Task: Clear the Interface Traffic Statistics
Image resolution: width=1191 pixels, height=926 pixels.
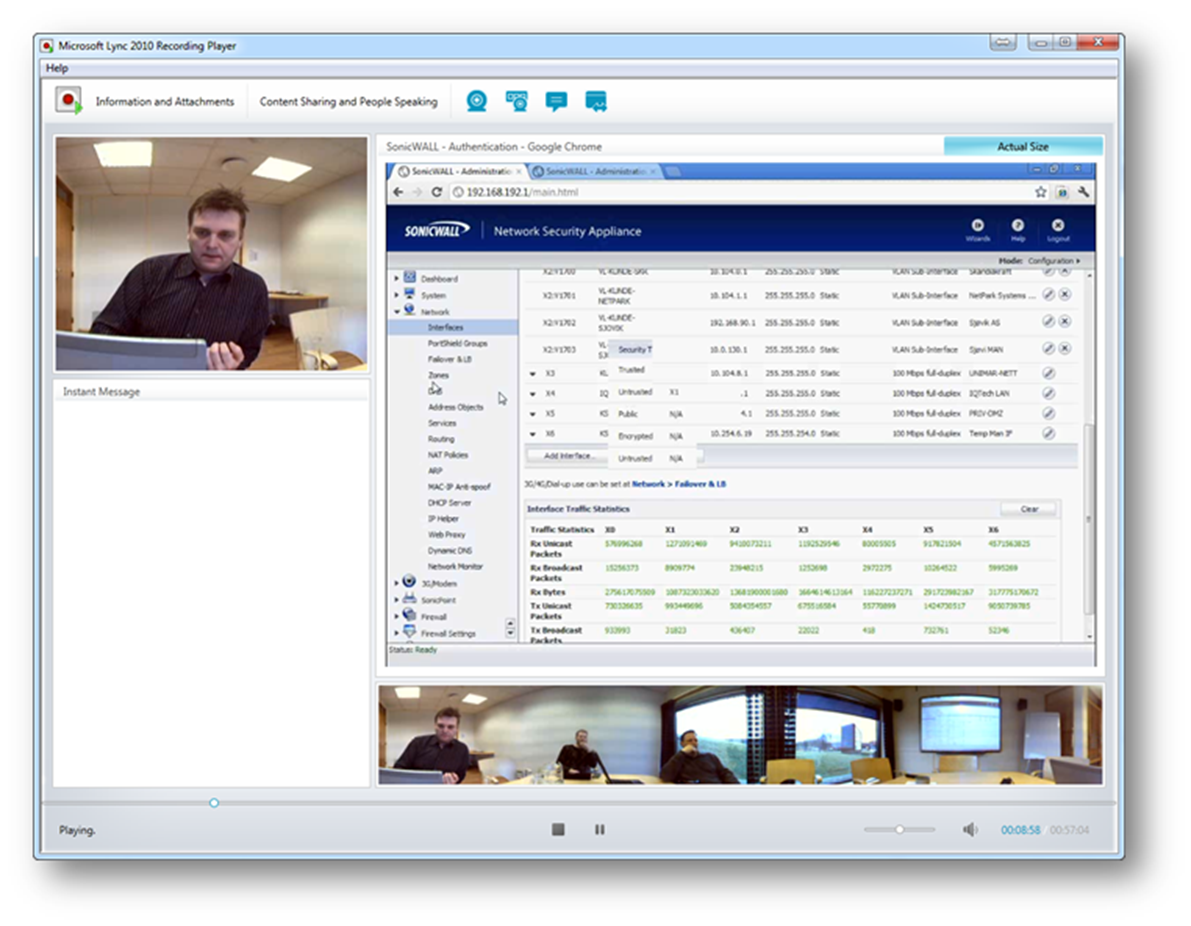Action: click(1029, 509)
